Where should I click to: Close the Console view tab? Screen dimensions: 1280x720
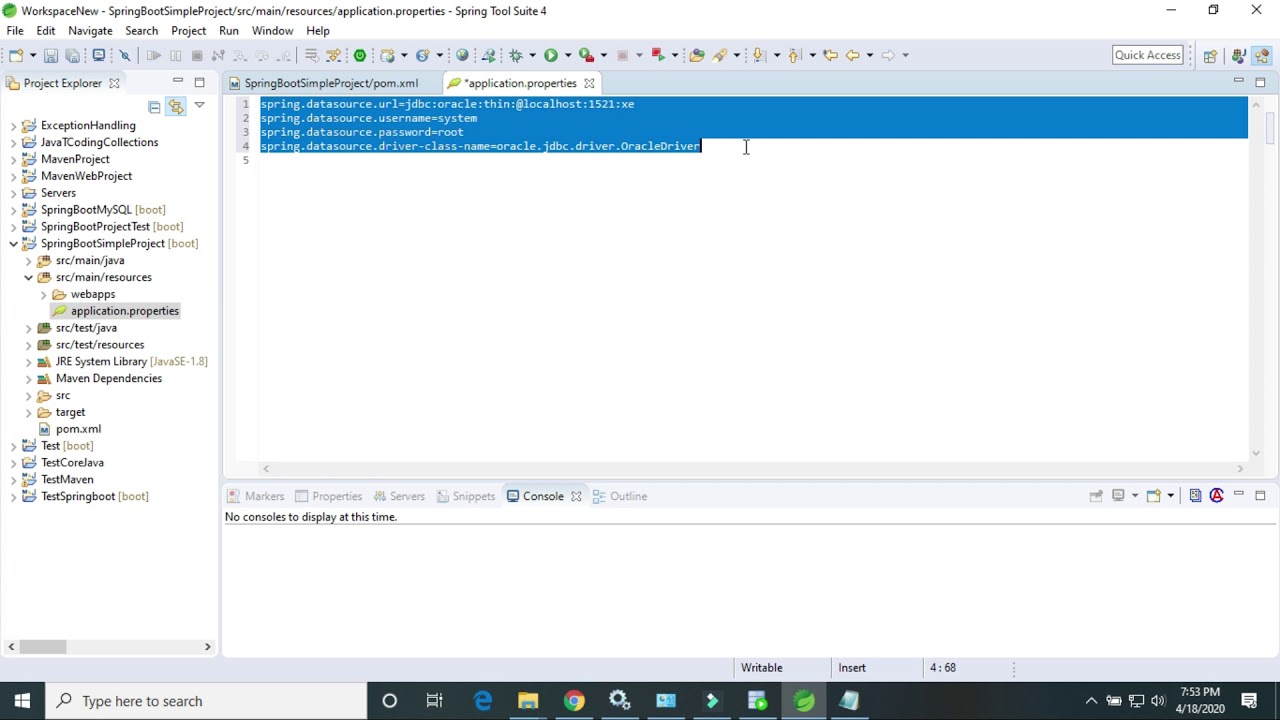coord(576,496)
